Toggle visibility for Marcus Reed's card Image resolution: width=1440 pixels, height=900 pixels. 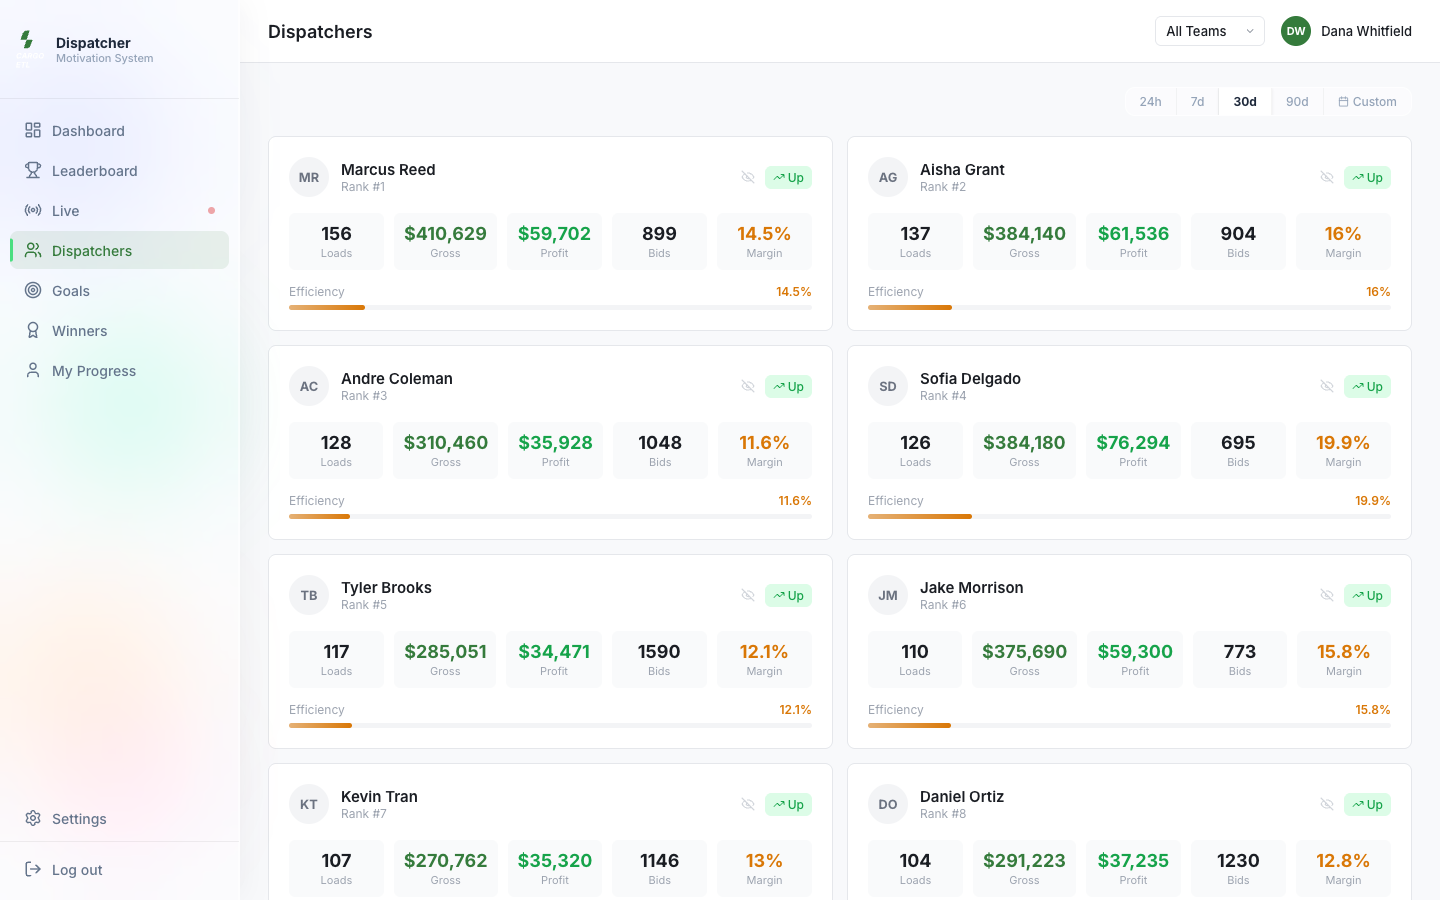tap(748, 177)
